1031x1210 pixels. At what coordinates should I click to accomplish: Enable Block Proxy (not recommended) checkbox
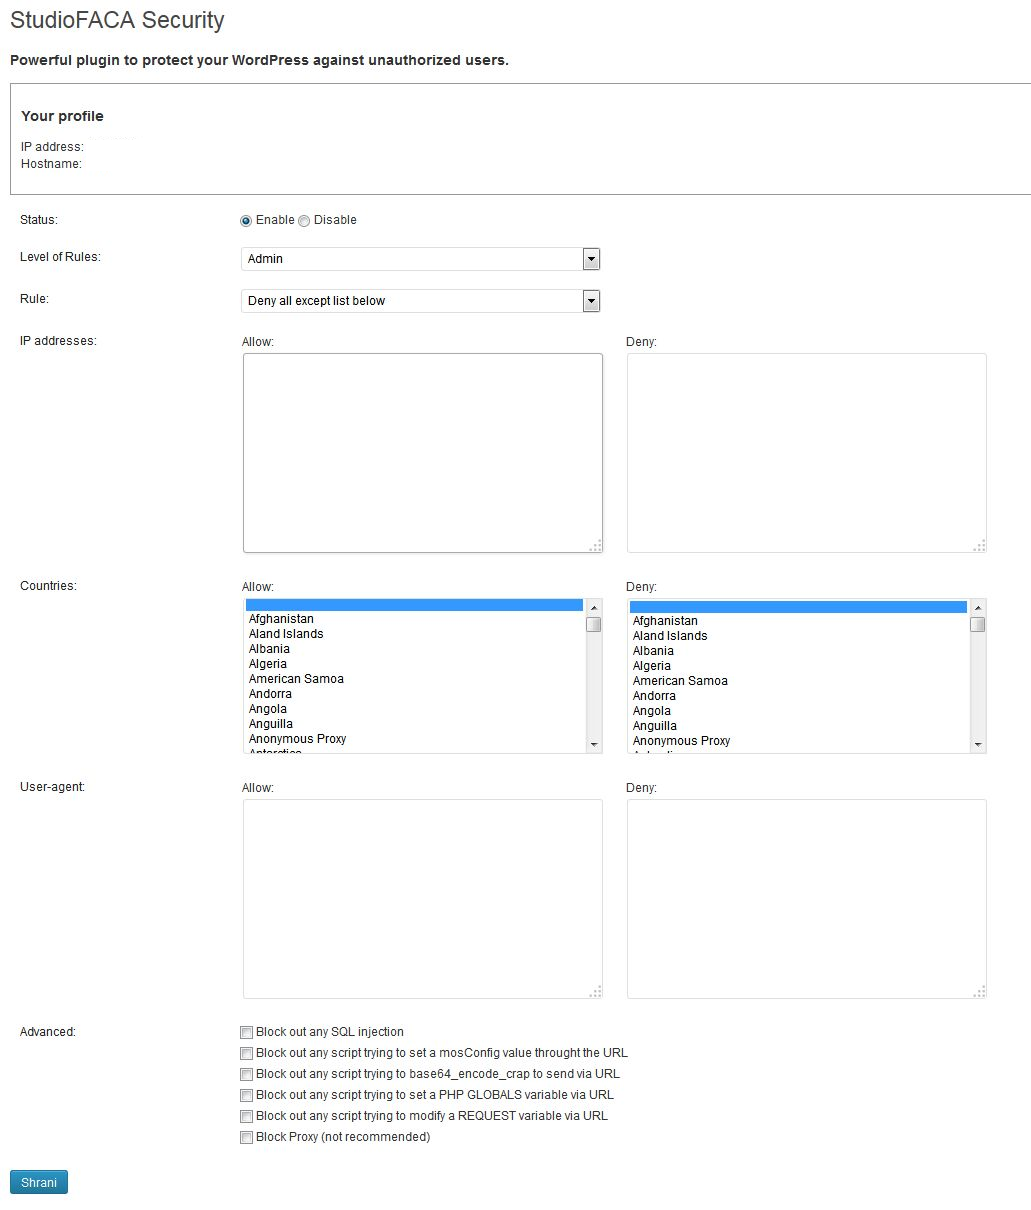pos(246,1137)
